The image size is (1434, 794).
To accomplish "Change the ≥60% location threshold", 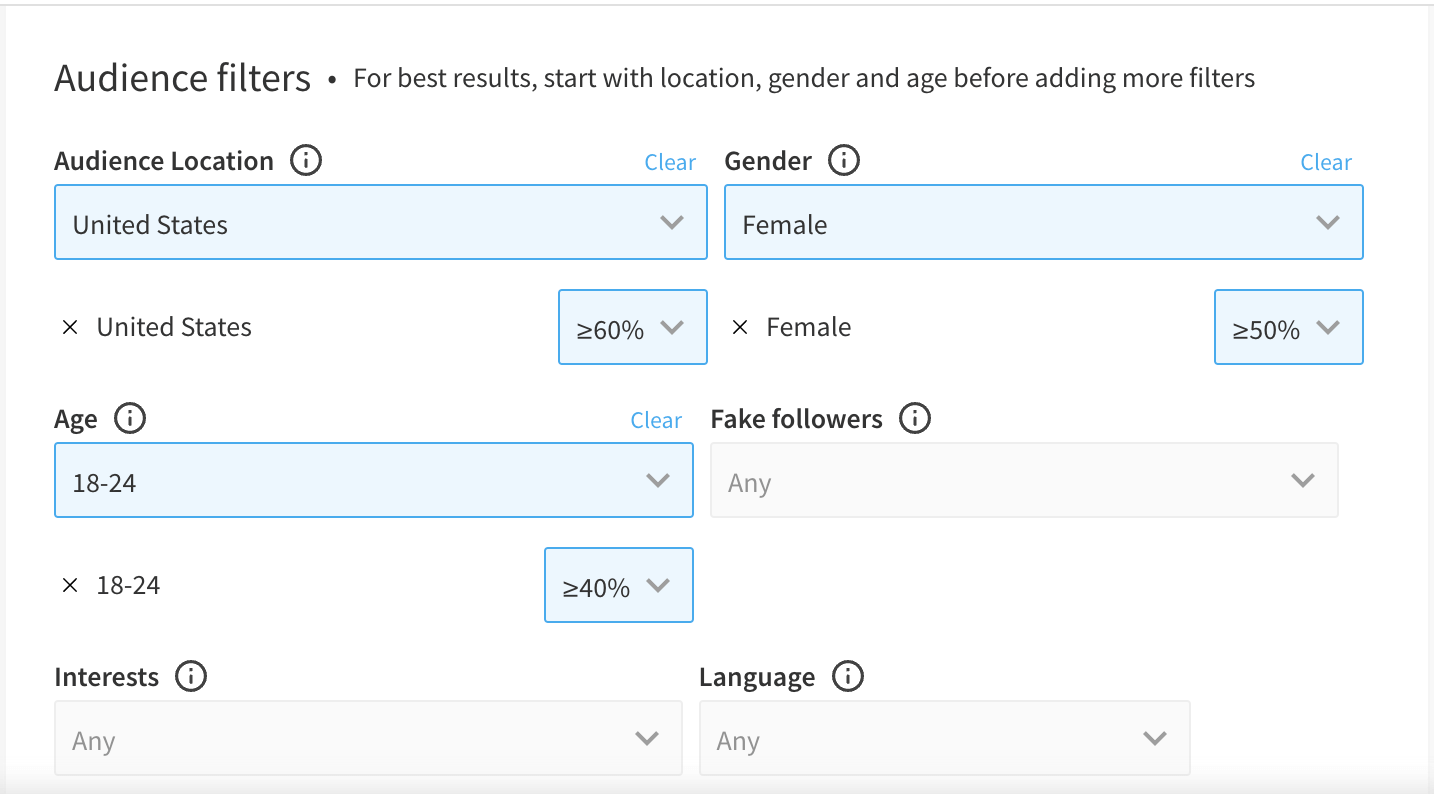I will [x=632, y=327].
